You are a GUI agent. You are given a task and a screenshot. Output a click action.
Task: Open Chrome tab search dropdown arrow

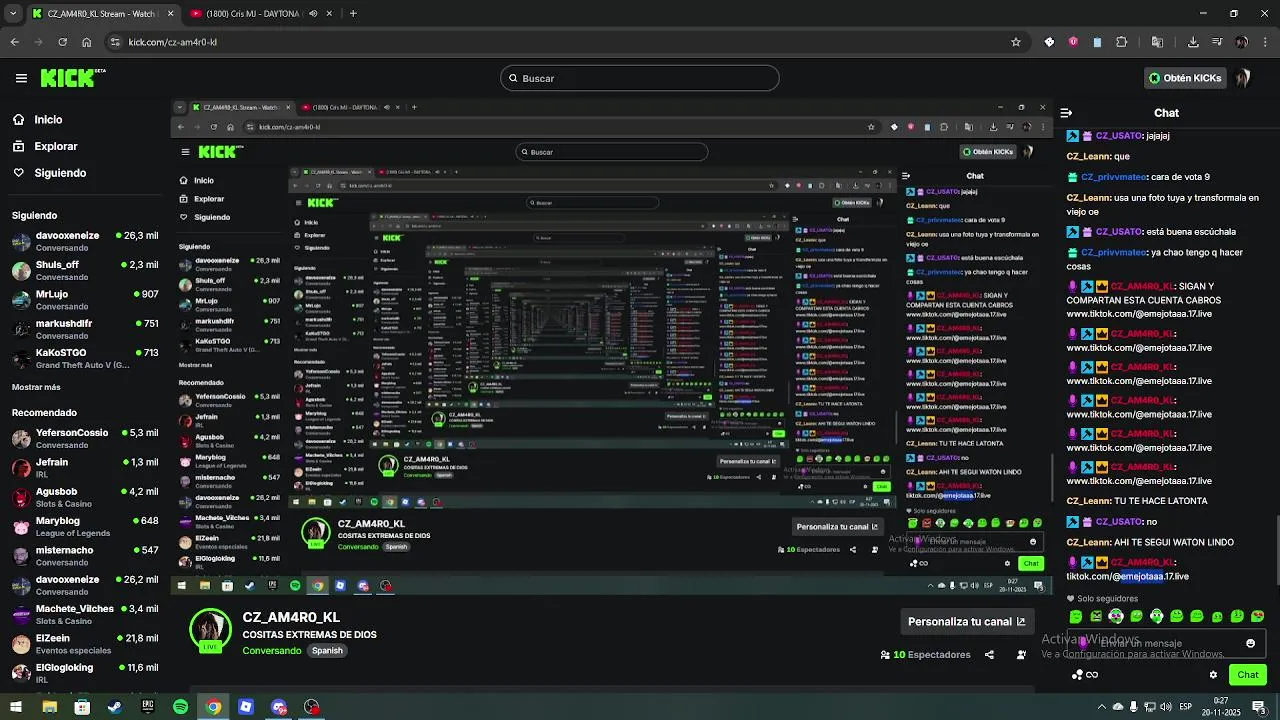point(14,14)
